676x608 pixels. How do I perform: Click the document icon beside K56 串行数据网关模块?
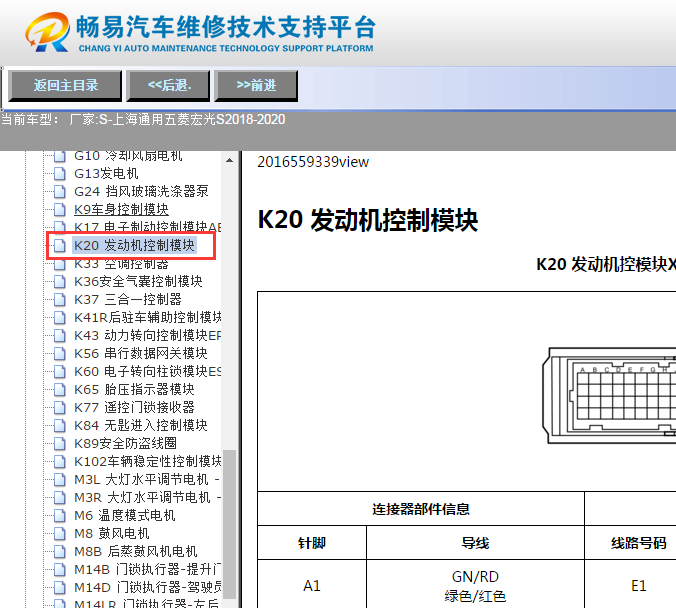pos(60,354)
